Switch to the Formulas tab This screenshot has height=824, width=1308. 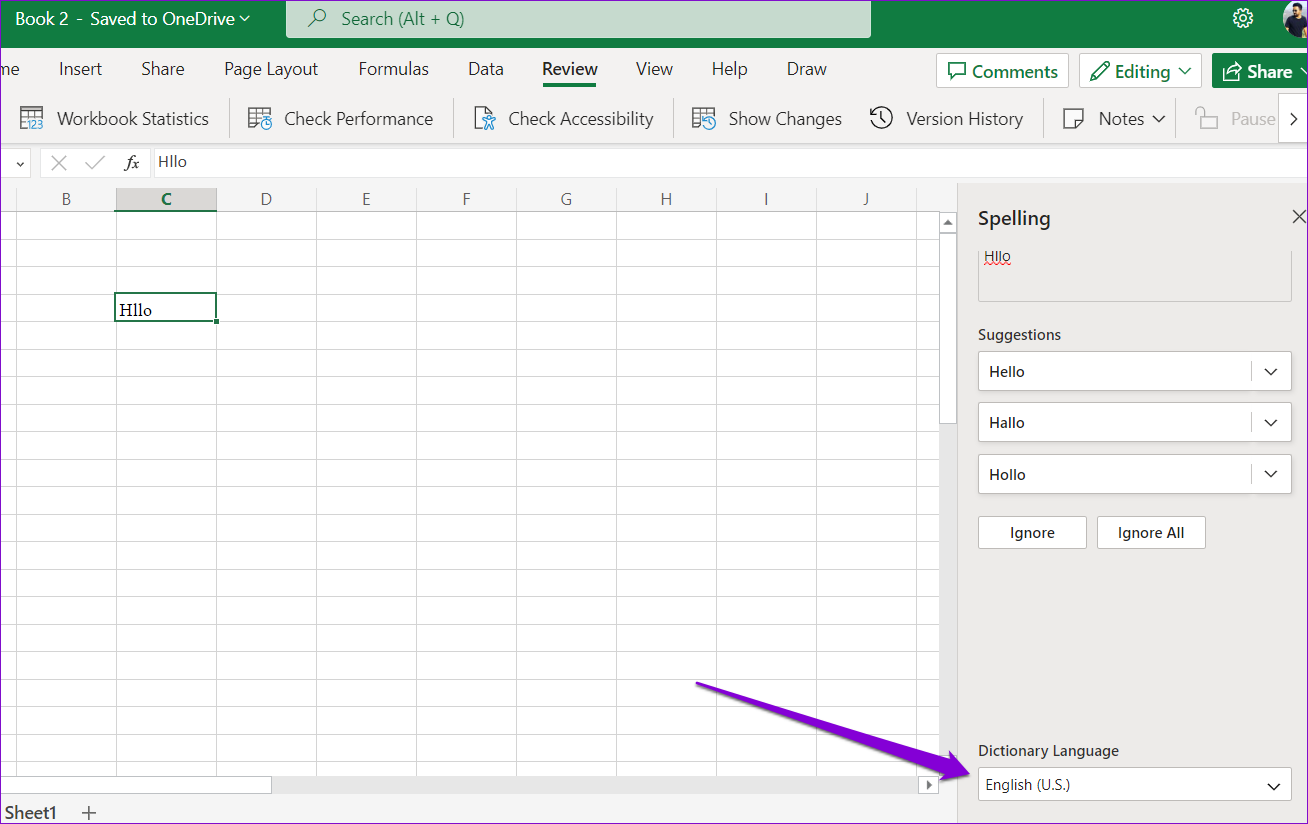[394, 69]
